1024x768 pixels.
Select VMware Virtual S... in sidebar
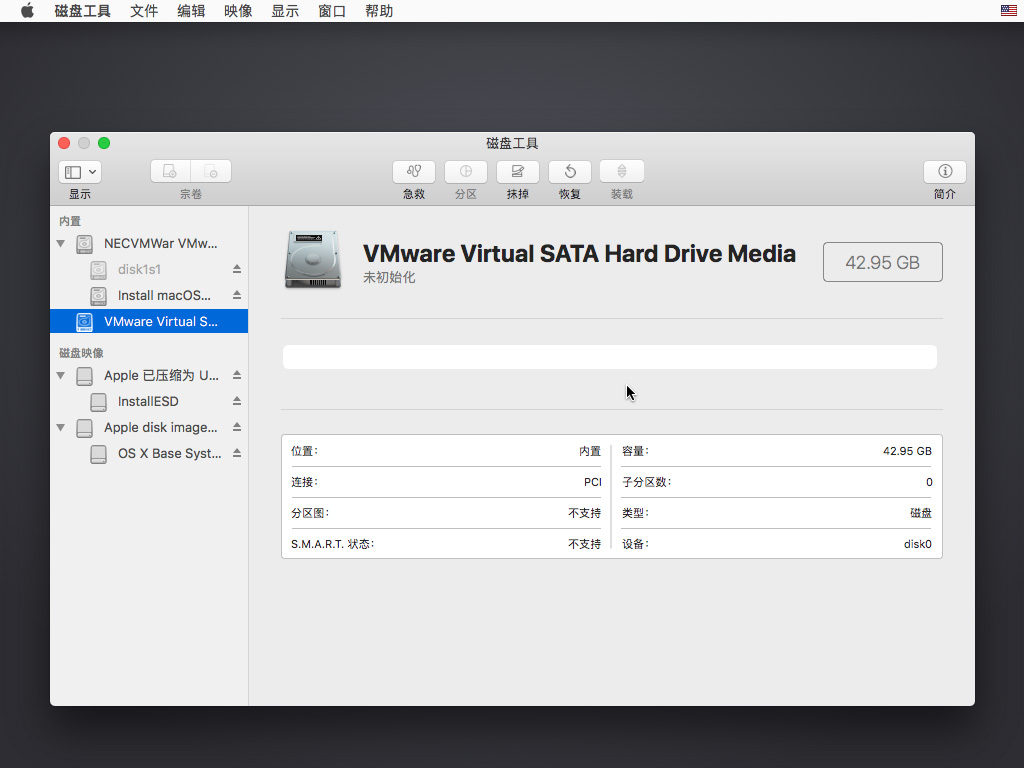coord(149,321)
